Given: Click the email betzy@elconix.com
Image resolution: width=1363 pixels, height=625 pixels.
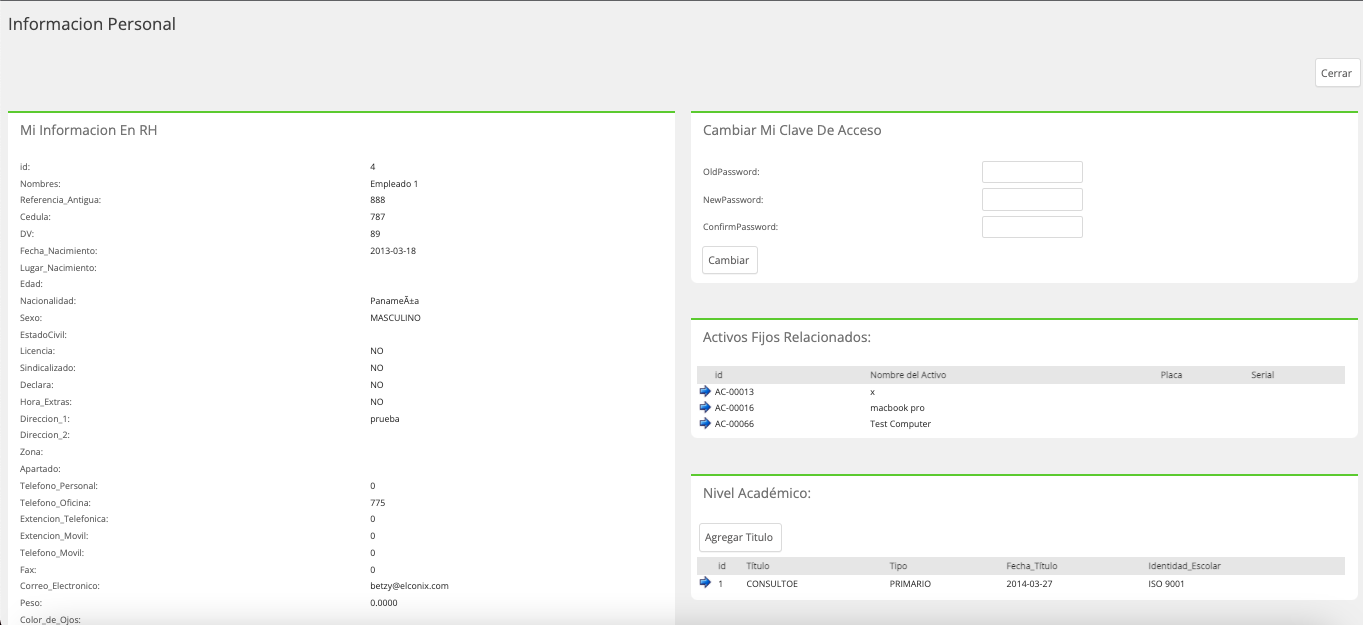Looking at the screenshot, I should click(x=409, y=586).
